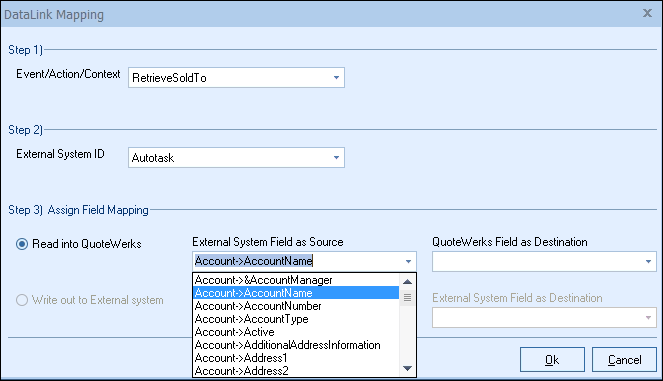Click the dropdown list scrollbar thumb
Viewport: 663px width, 381px height.
407,298
